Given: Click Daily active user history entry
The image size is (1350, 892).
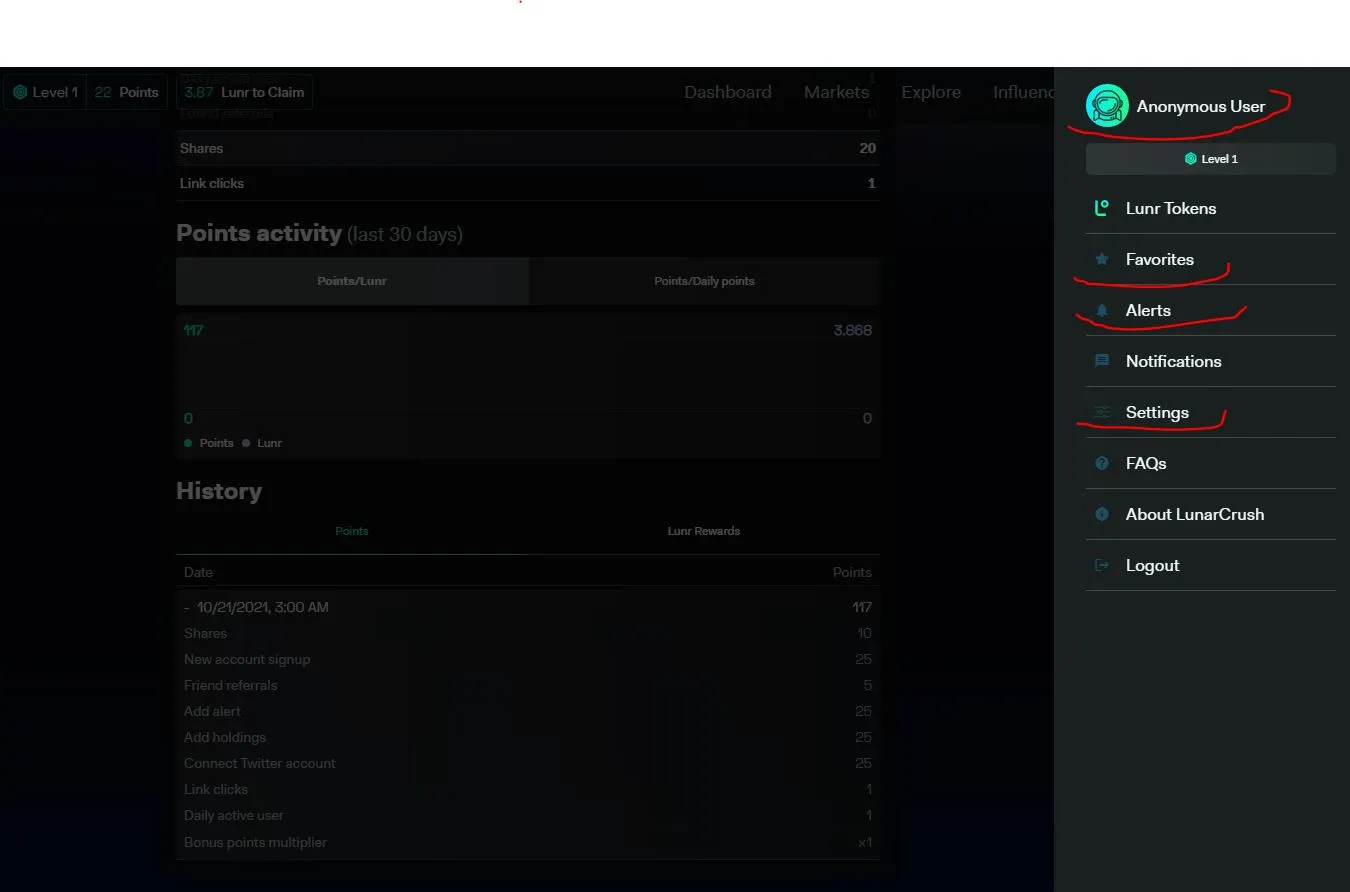Looking at the screenshot, I should coord(528,815).
